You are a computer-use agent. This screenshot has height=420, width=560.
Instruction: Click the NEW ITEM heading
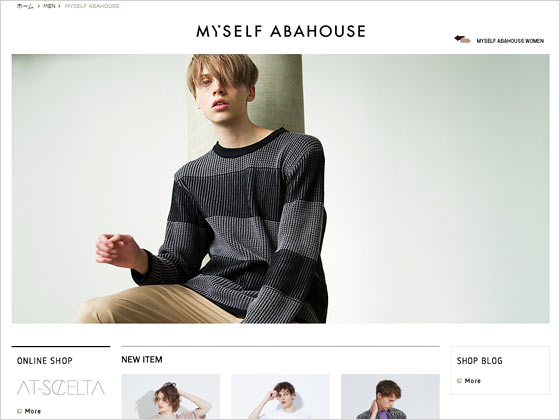142,359
